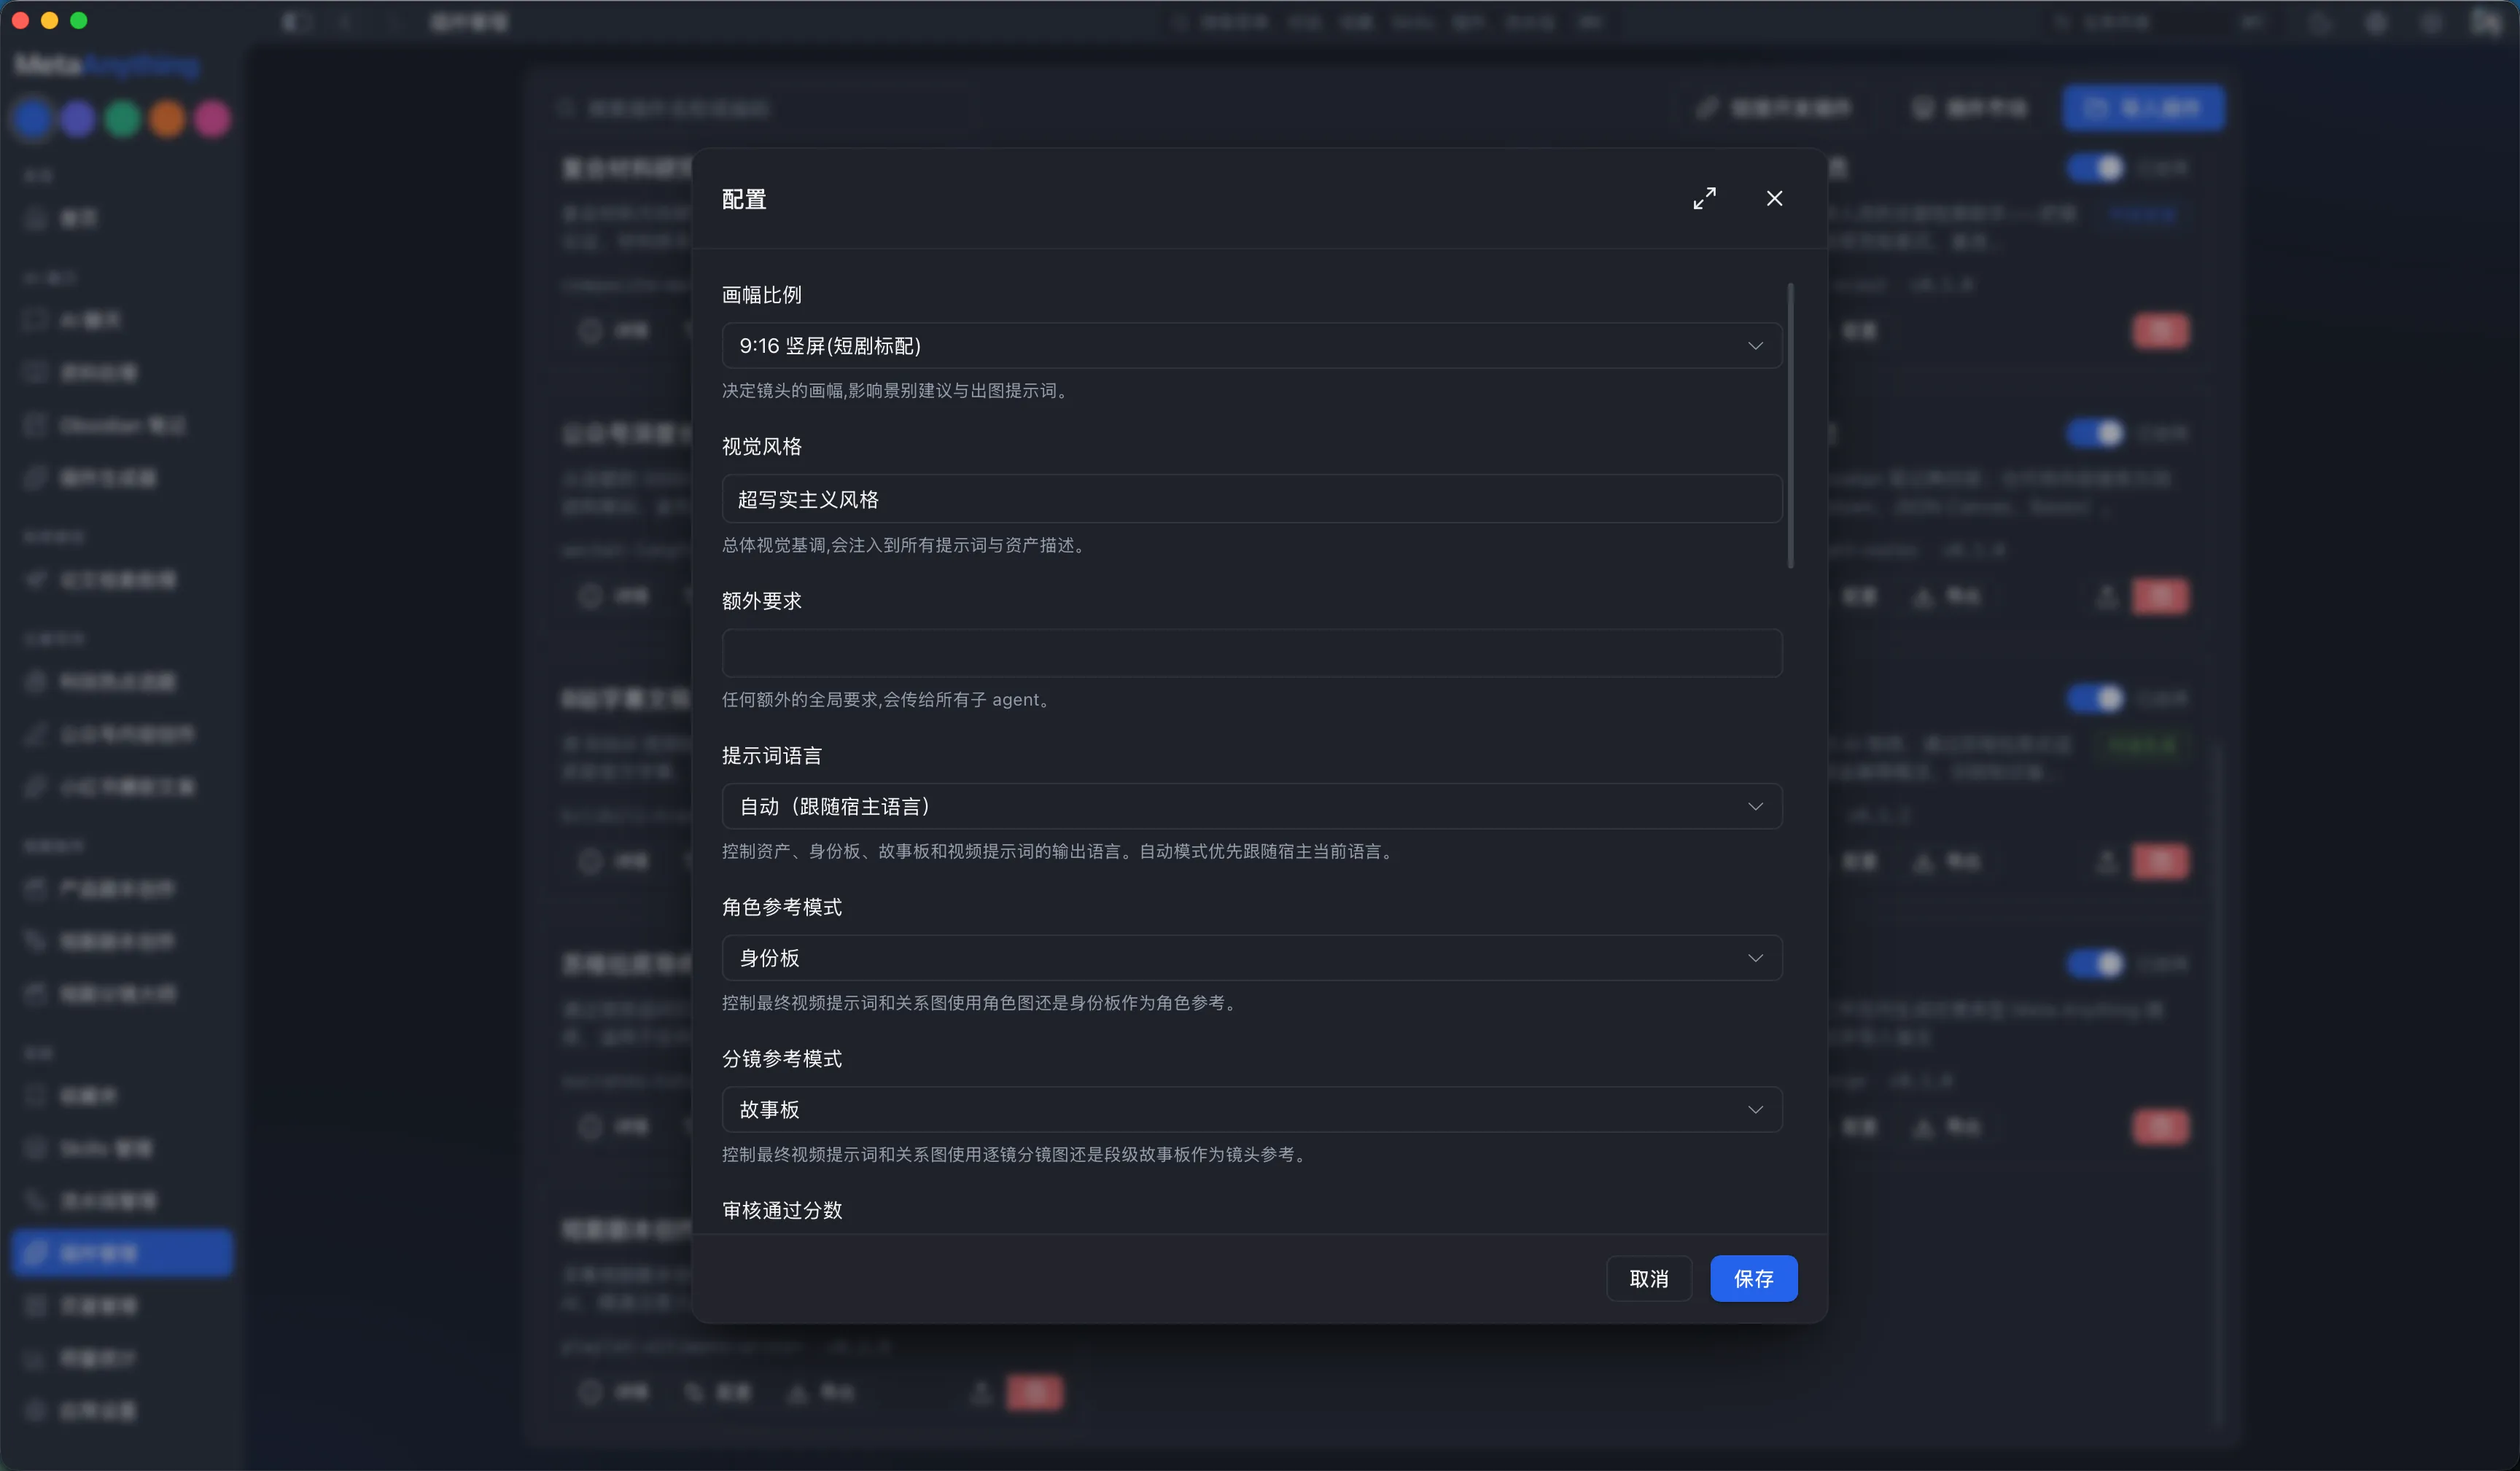Click the 审核通过分数 label
This screenshot has width=2520, height=1471.
tap(782, 1210)
